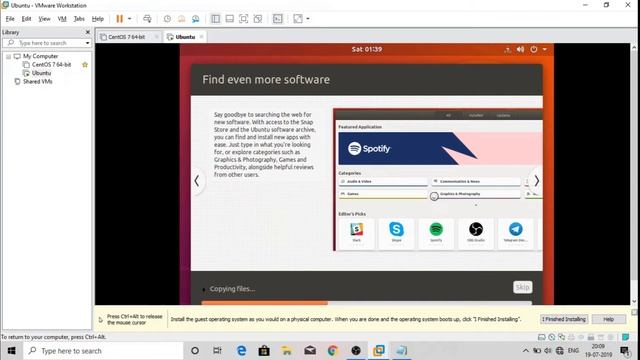Close the Ubuntu tab
The image size is (640, 360).
click(201, 37)
